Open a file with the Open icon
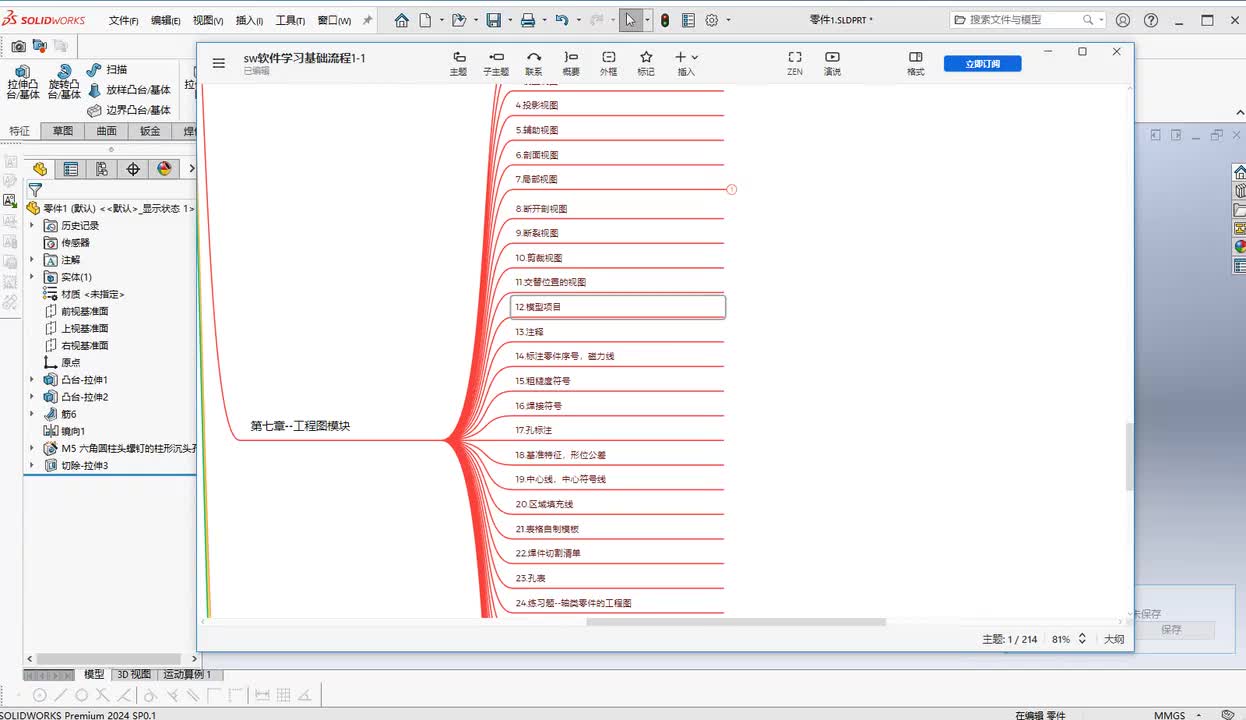Image resolution: width=1246 pixels, height=720 pixels. [459, 20]
